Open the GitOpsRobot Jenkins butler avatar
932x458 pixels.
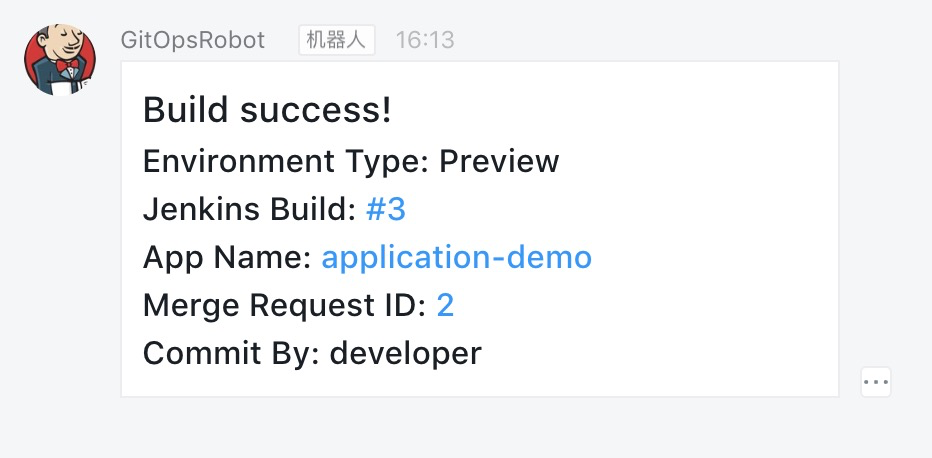(x=59, y=59)
